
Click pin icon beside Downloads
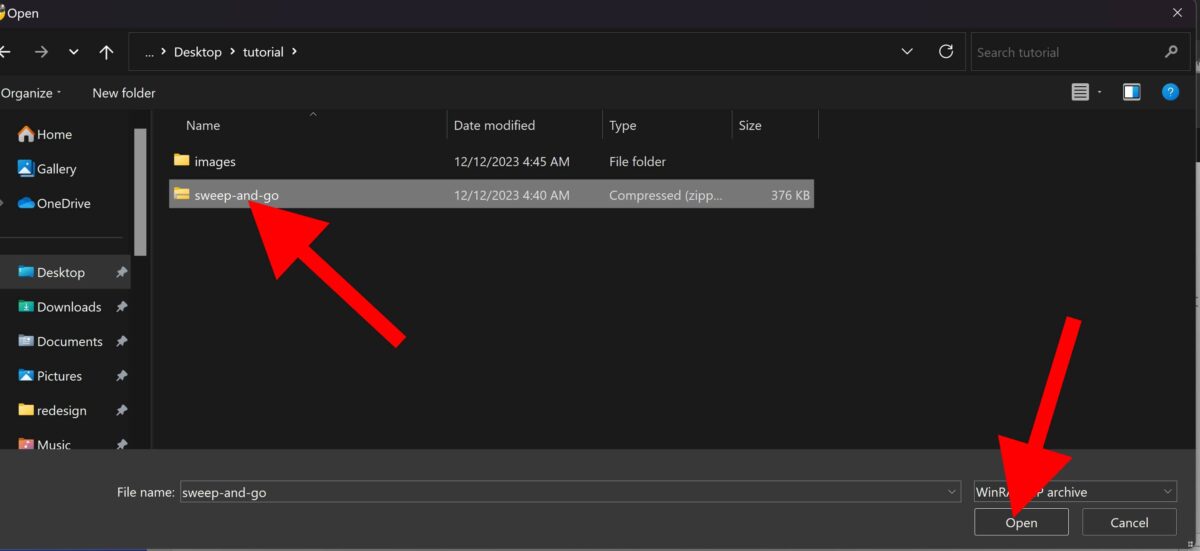(121, 307)
